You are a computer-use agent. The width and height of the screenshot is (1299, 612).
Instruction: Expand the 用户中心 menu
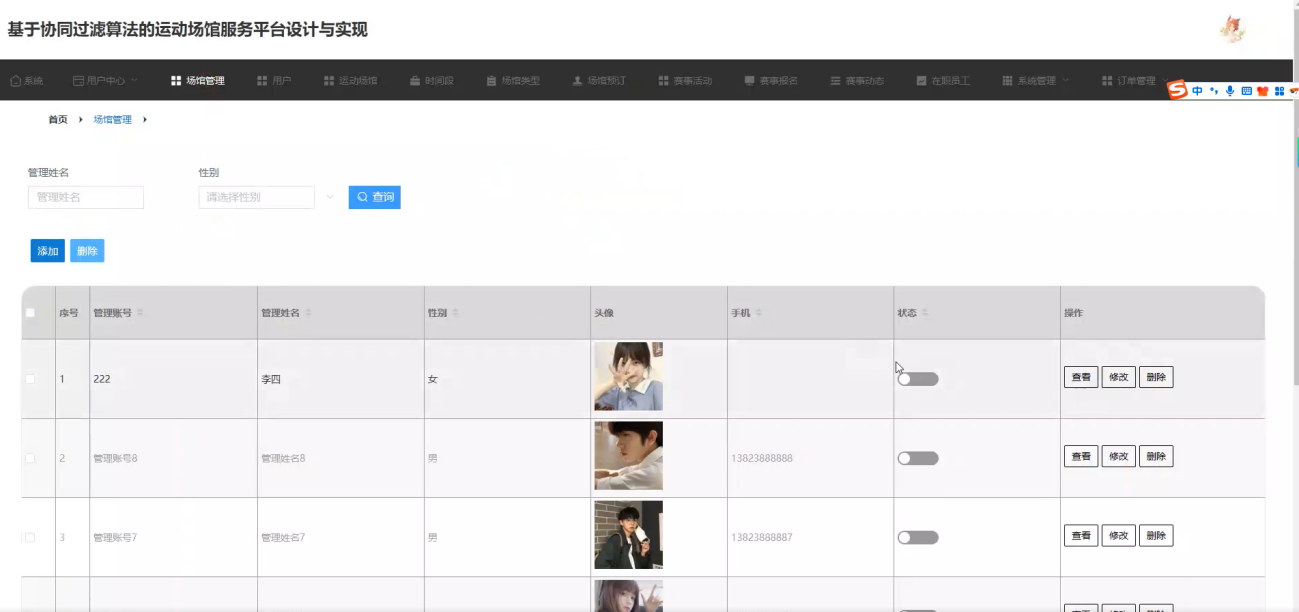tap(105, 81)
